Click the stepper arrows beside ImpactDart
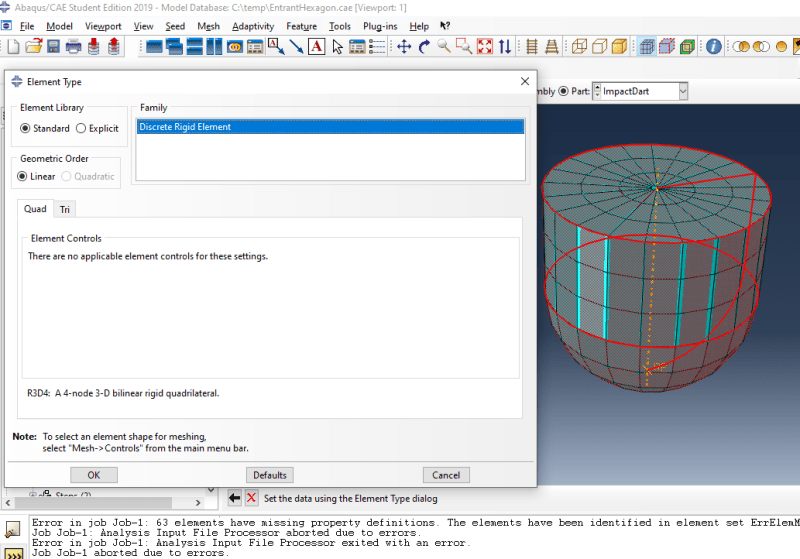The height and width of the screenshot is (559, 800). point(597,91)
